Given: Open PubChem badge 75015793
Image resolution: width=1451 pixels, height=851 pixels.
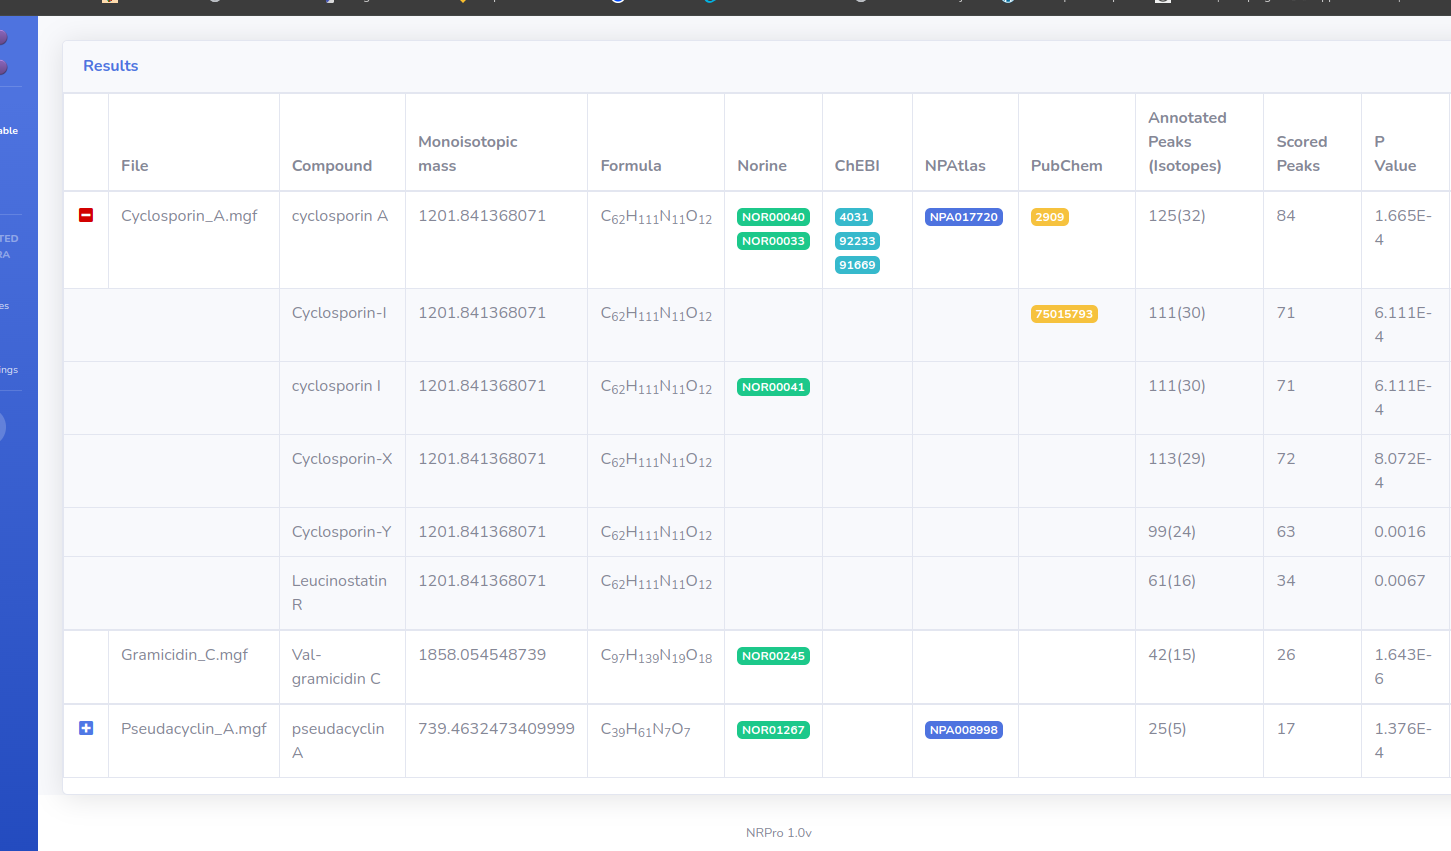Looking at the screenshot, I should tap(1064, 314).
